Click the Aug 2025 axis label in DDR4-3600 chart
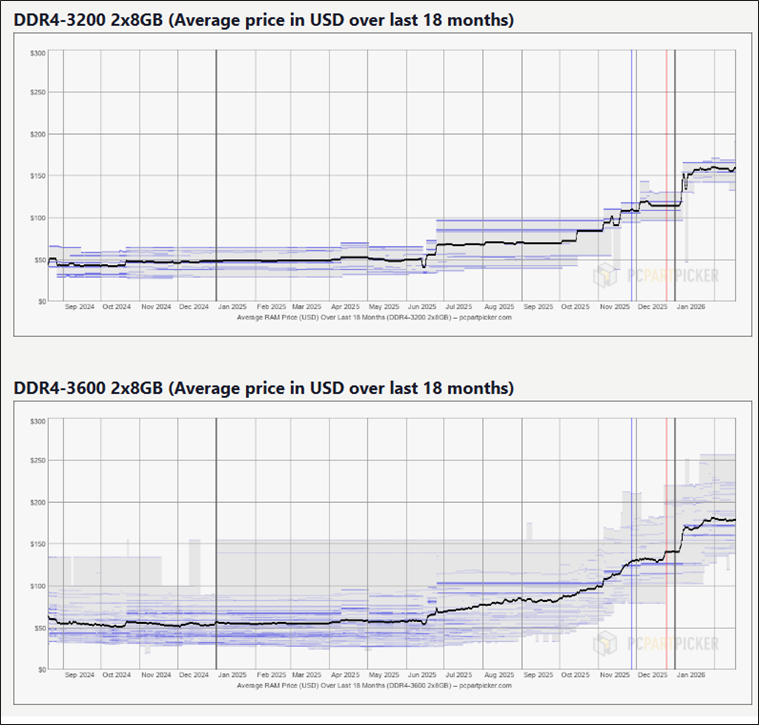This screenshot has height=725, width=759. pyautogui.click(x=499, y=675)
